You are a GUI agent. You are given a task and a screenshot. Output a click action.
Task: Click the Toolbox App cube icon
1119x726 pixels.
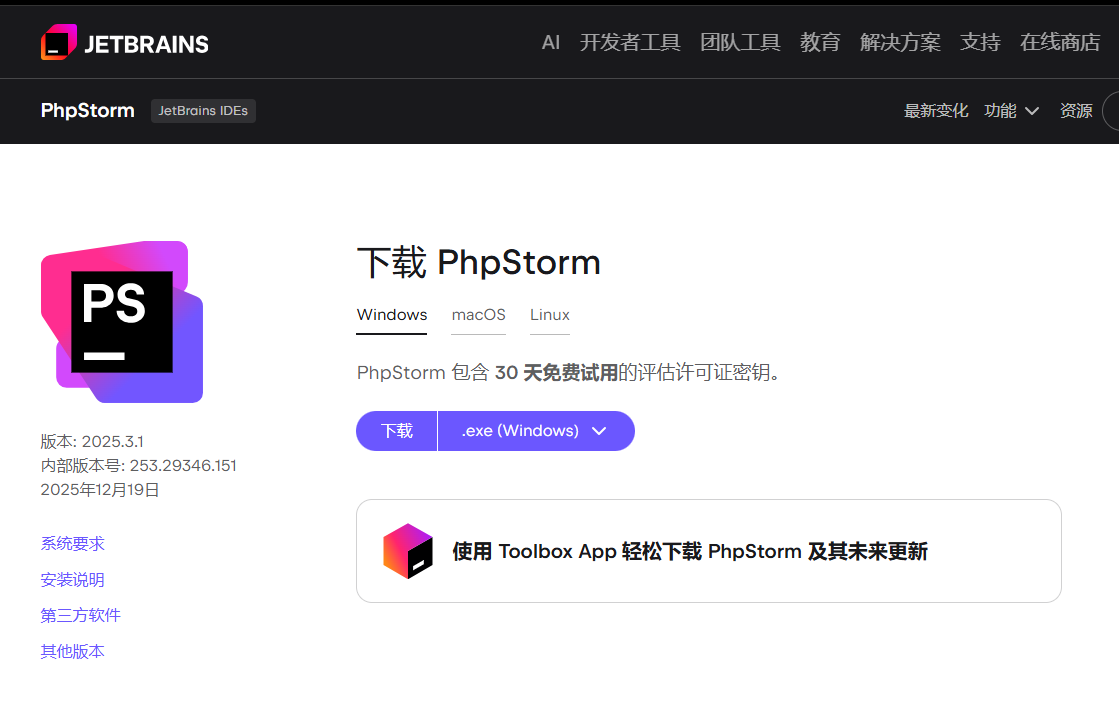tap(407, 551)
